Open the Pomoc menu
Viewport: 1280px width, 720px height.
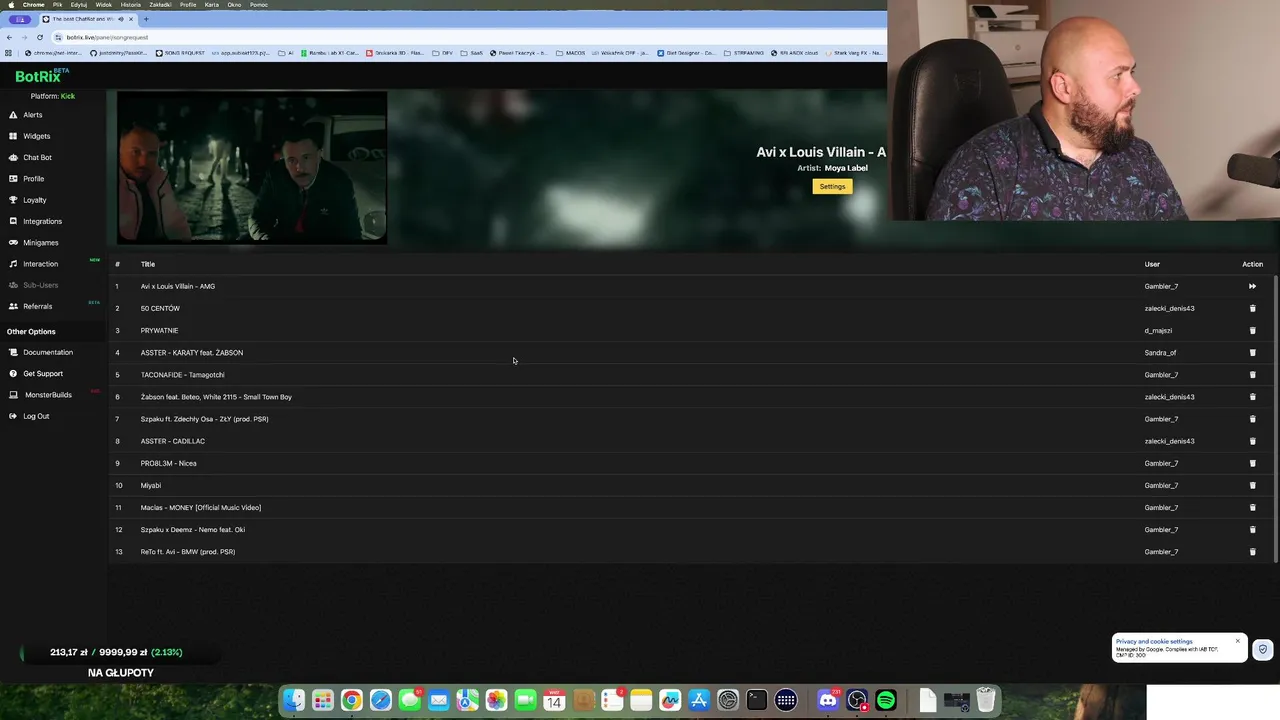[x=259, y=5]
